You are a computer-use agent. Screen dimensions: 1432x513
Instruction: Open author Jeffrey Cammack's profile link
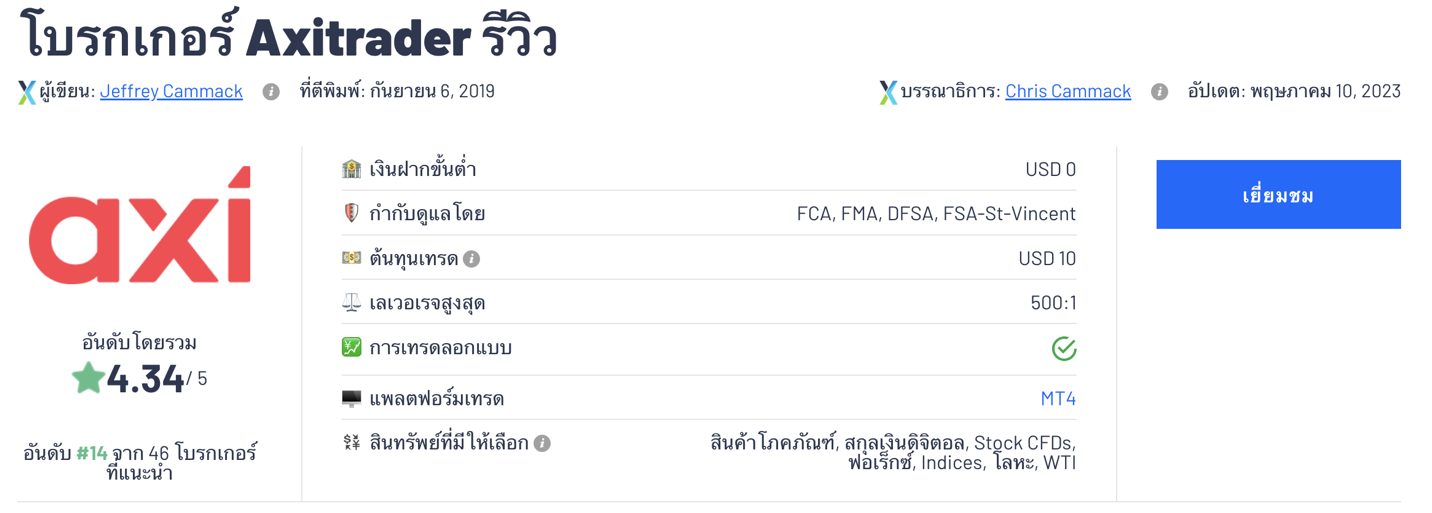(x=171, y=91)
